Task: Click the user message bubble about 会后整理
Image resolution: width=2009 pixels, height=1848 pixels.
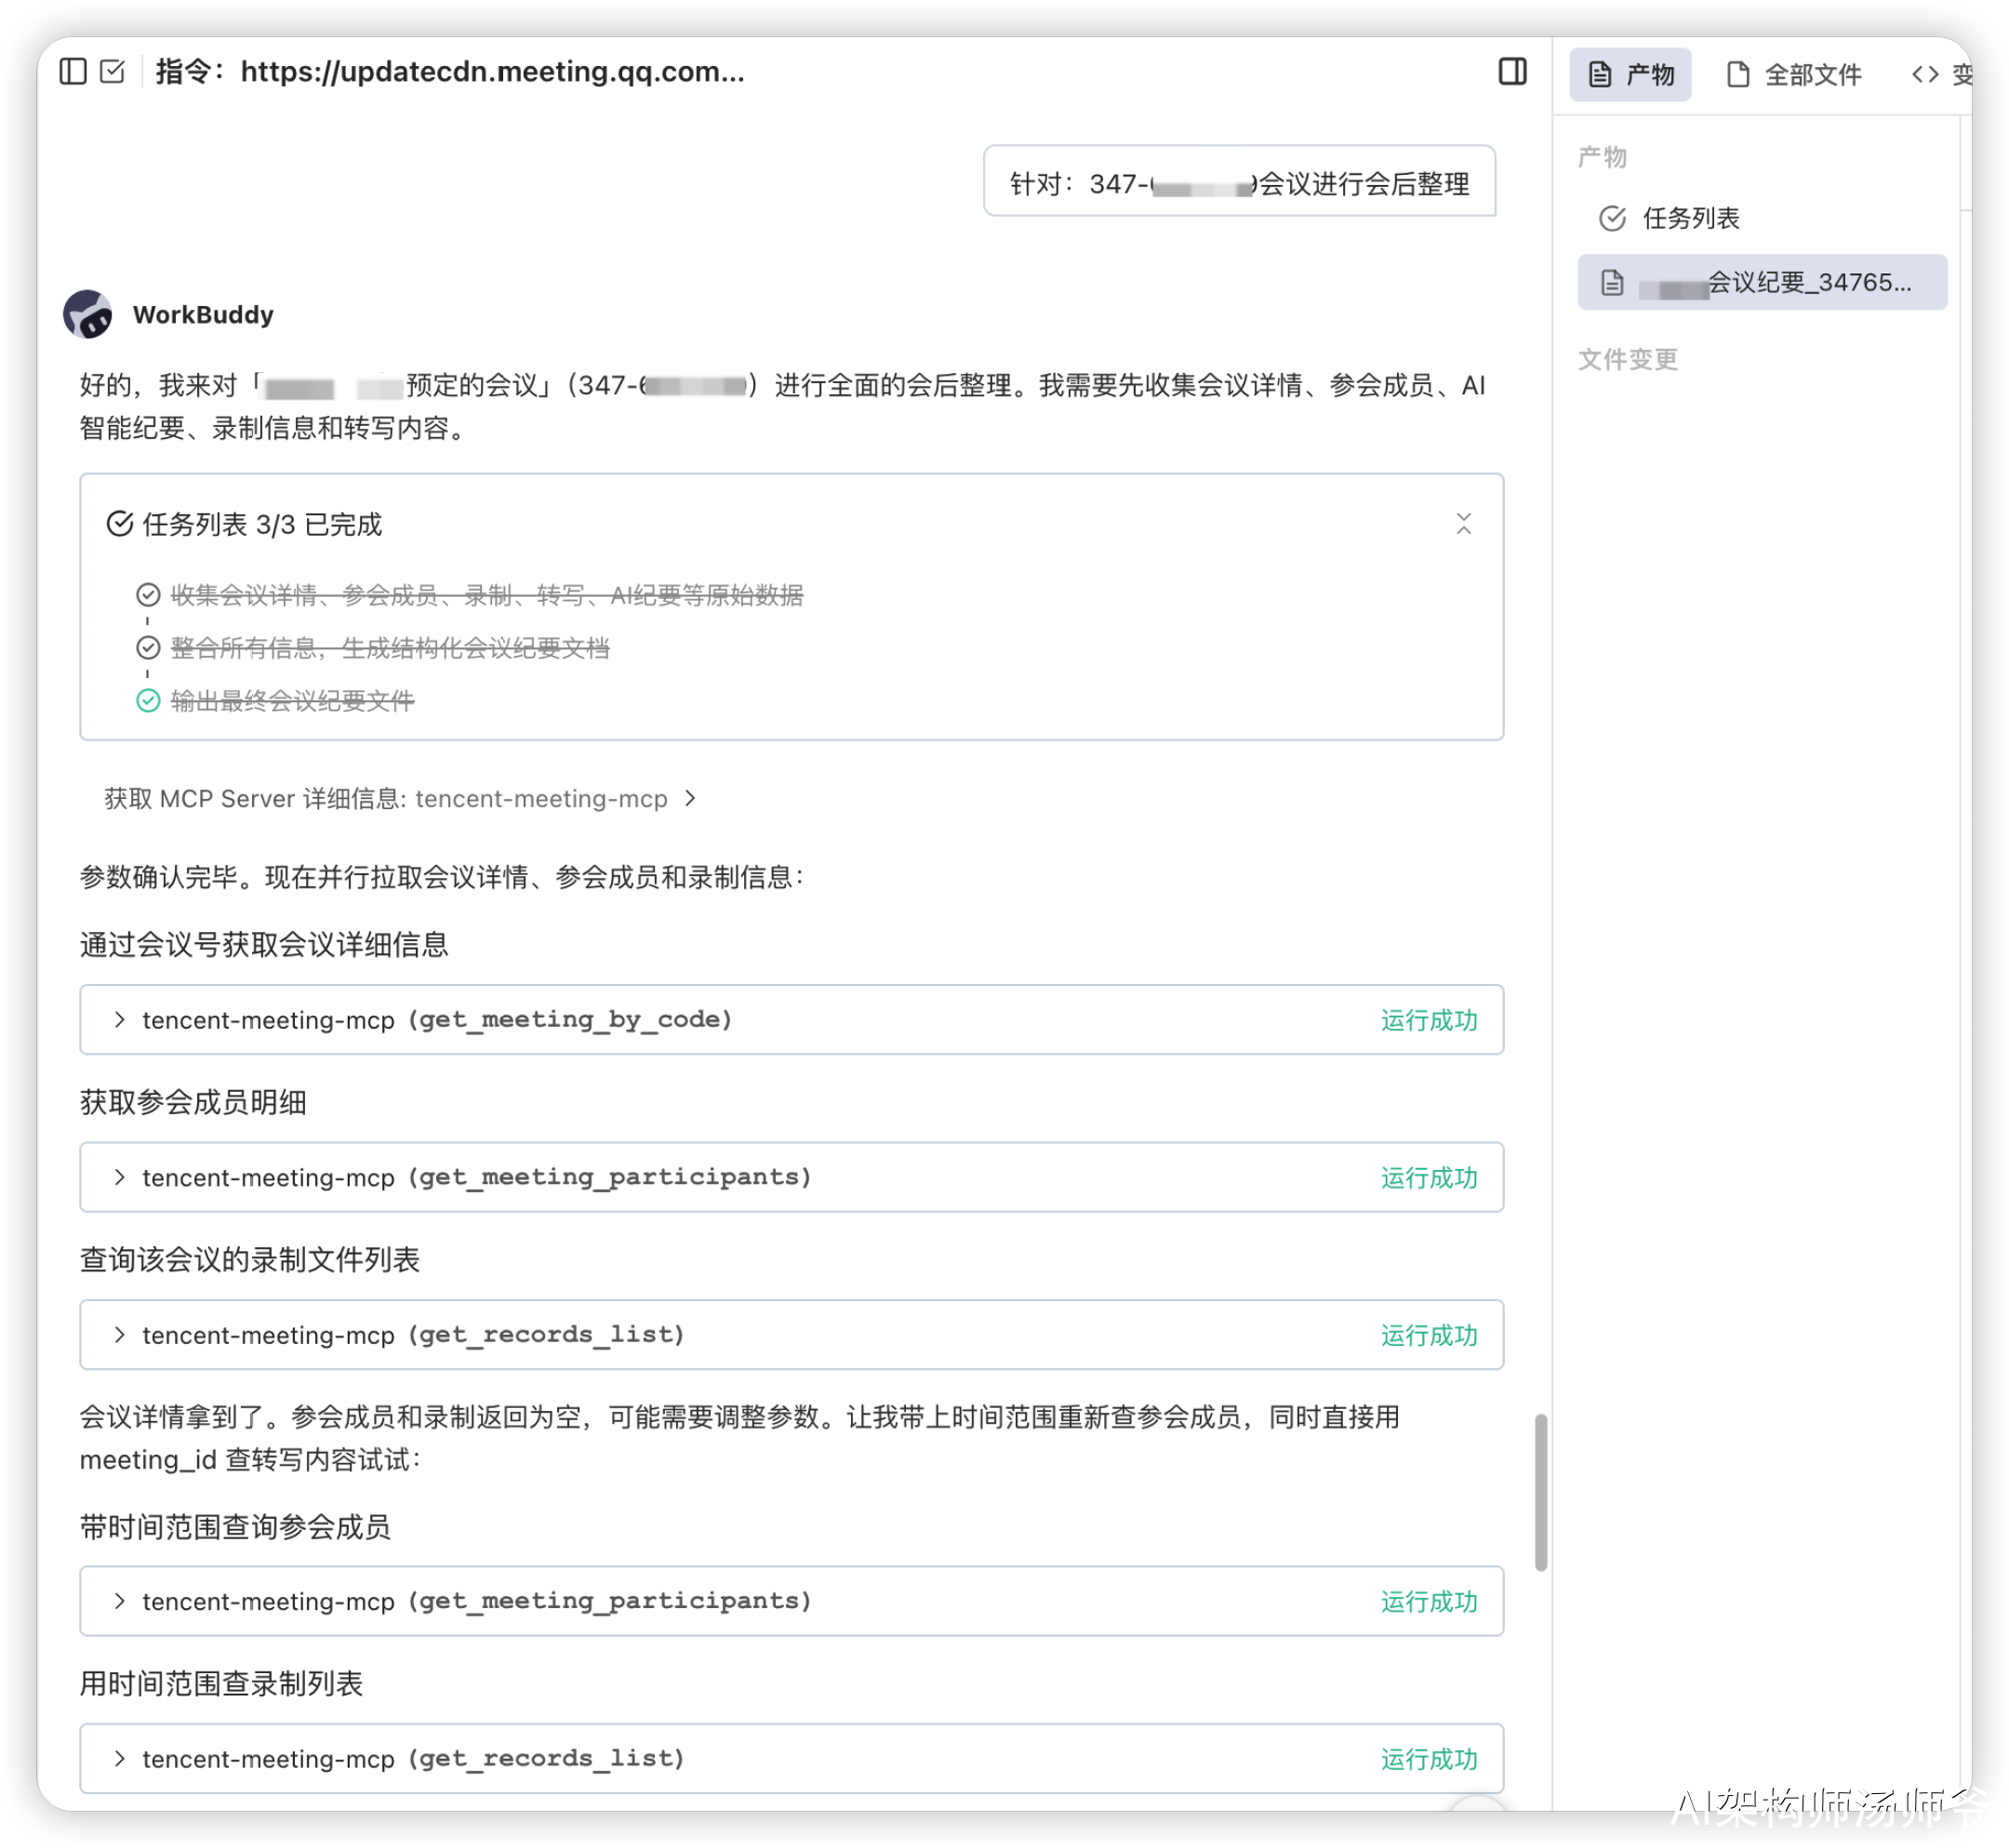Action: pos(1239,181)
